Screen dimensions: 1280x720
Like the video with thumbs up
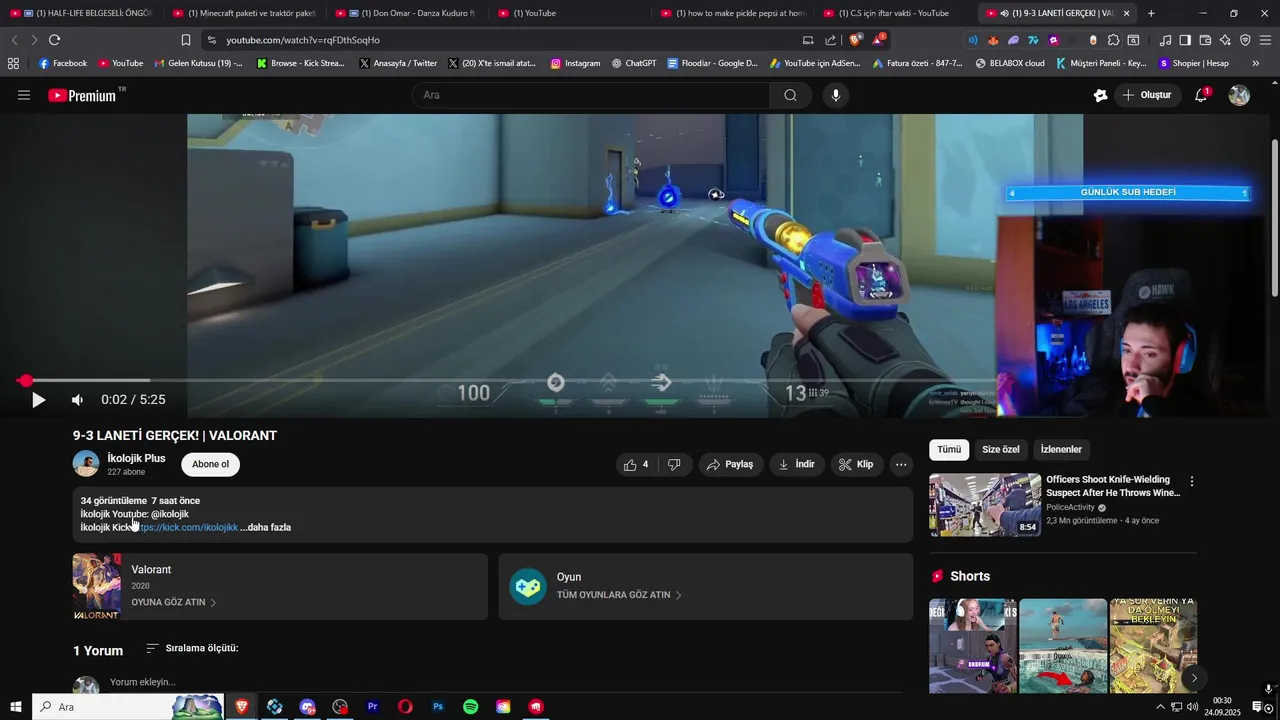pyautogui.click(x=636, y=464)
